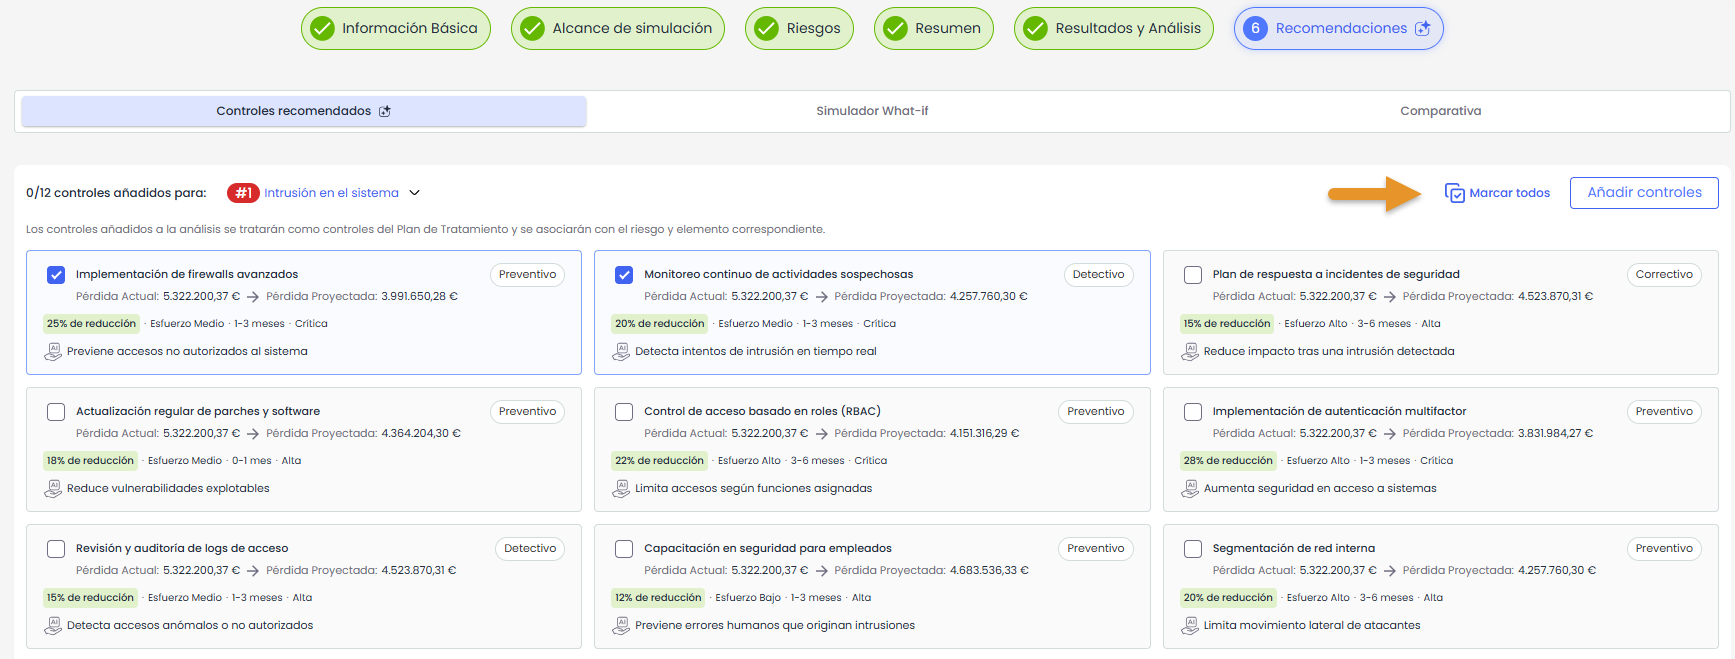Viewport: 1735px width, 659px height.
Task: Click projected loss '4.364.204,30 €'
Action: click(421, 434)
